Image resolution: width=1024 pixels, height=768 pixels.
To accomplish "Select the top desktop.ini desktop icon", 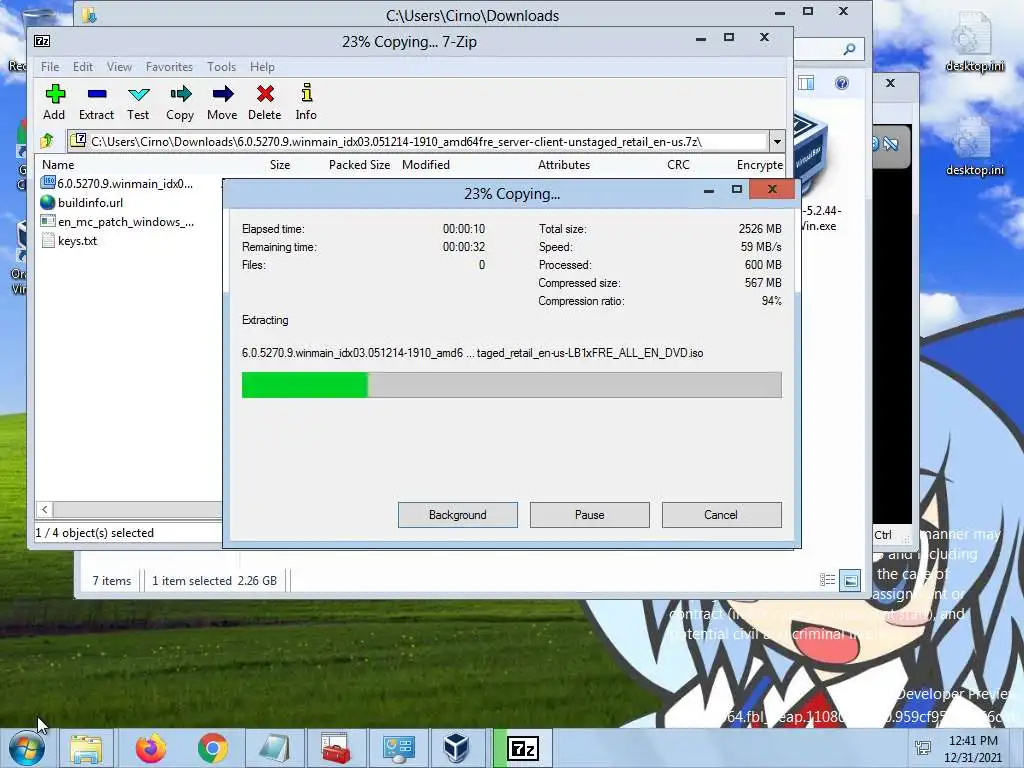I will tap(974, 42).
